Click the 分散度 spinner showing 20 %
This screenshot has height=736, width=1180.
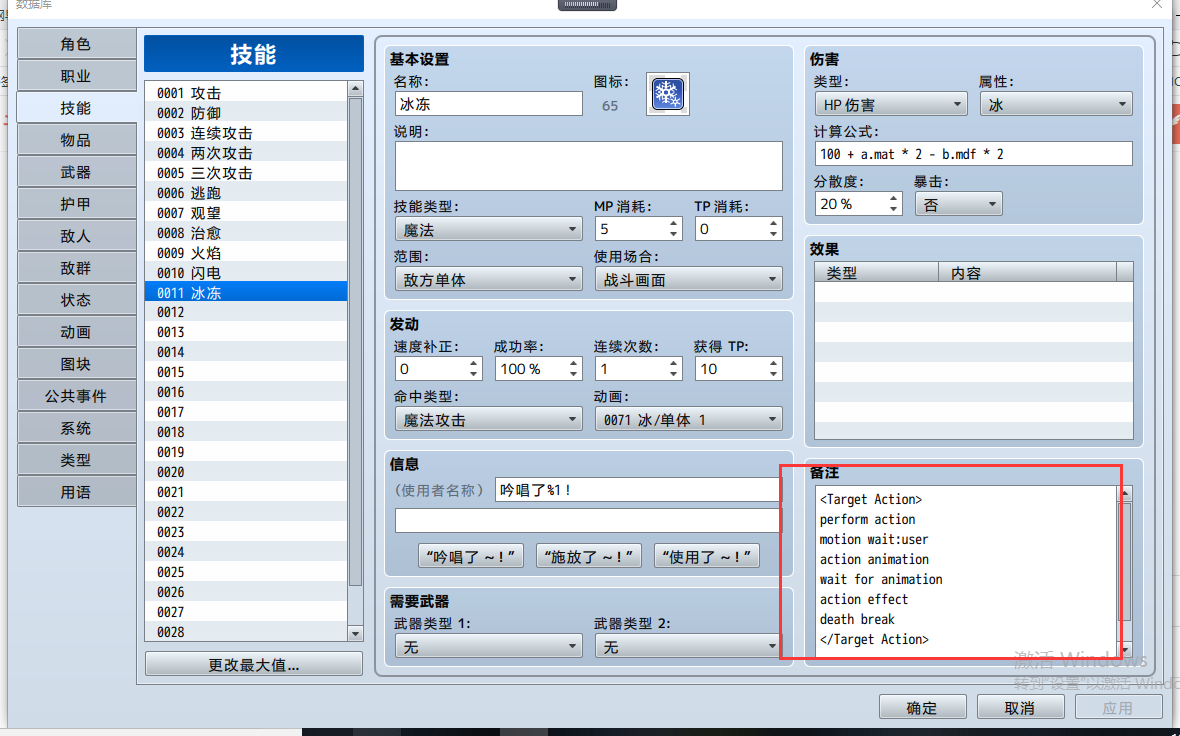(x=859, y=204)
